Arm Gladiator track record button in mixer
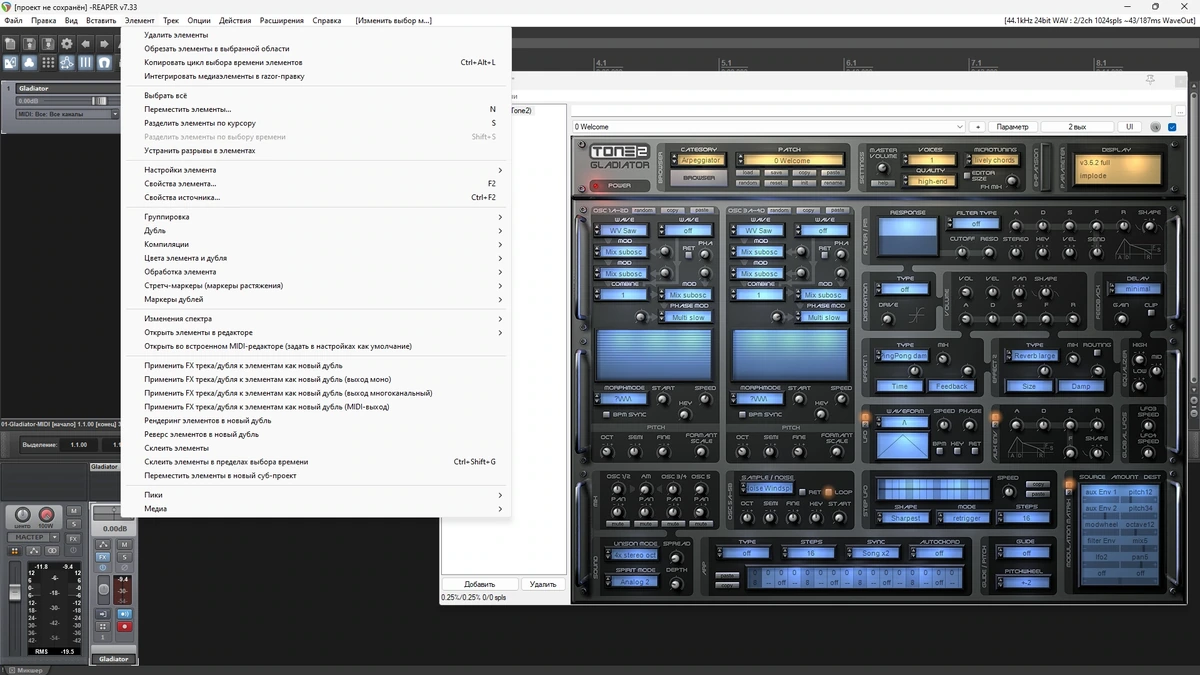 [x=124, y=627]
